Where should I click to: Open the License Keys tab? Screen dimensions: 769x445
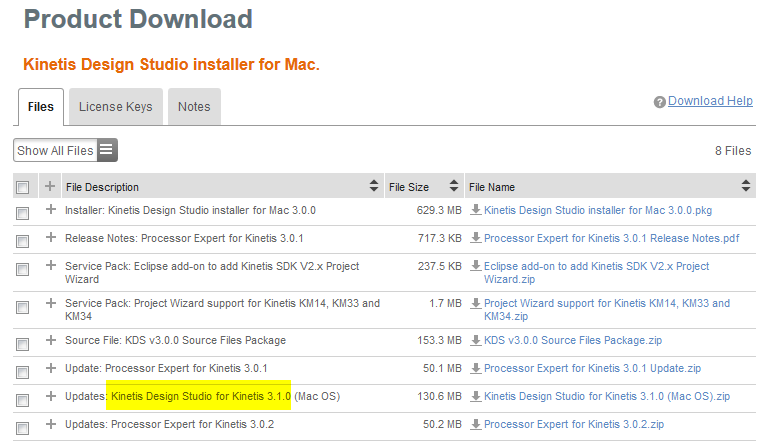(x=116, y=106)
